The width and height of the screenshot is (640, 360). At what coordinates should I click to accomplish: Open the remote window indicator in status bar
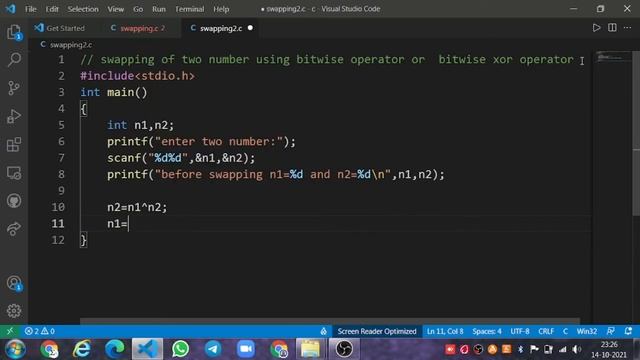10,331
